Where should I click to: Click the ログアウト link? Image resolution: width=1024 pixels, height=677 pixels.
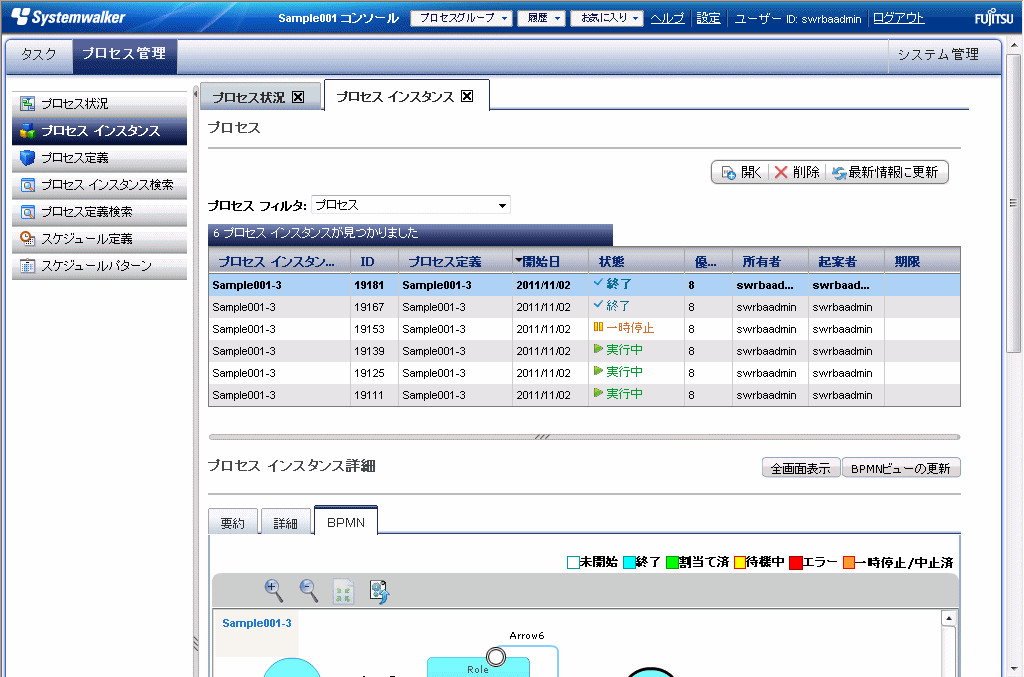pyautogui.click(x=898, y=18)
